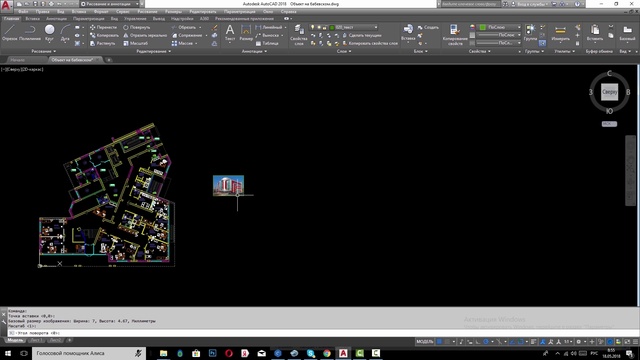Click the Отразить зеркально mirror tool
Viewport: 640px width, 360px height.
[145, 36]
